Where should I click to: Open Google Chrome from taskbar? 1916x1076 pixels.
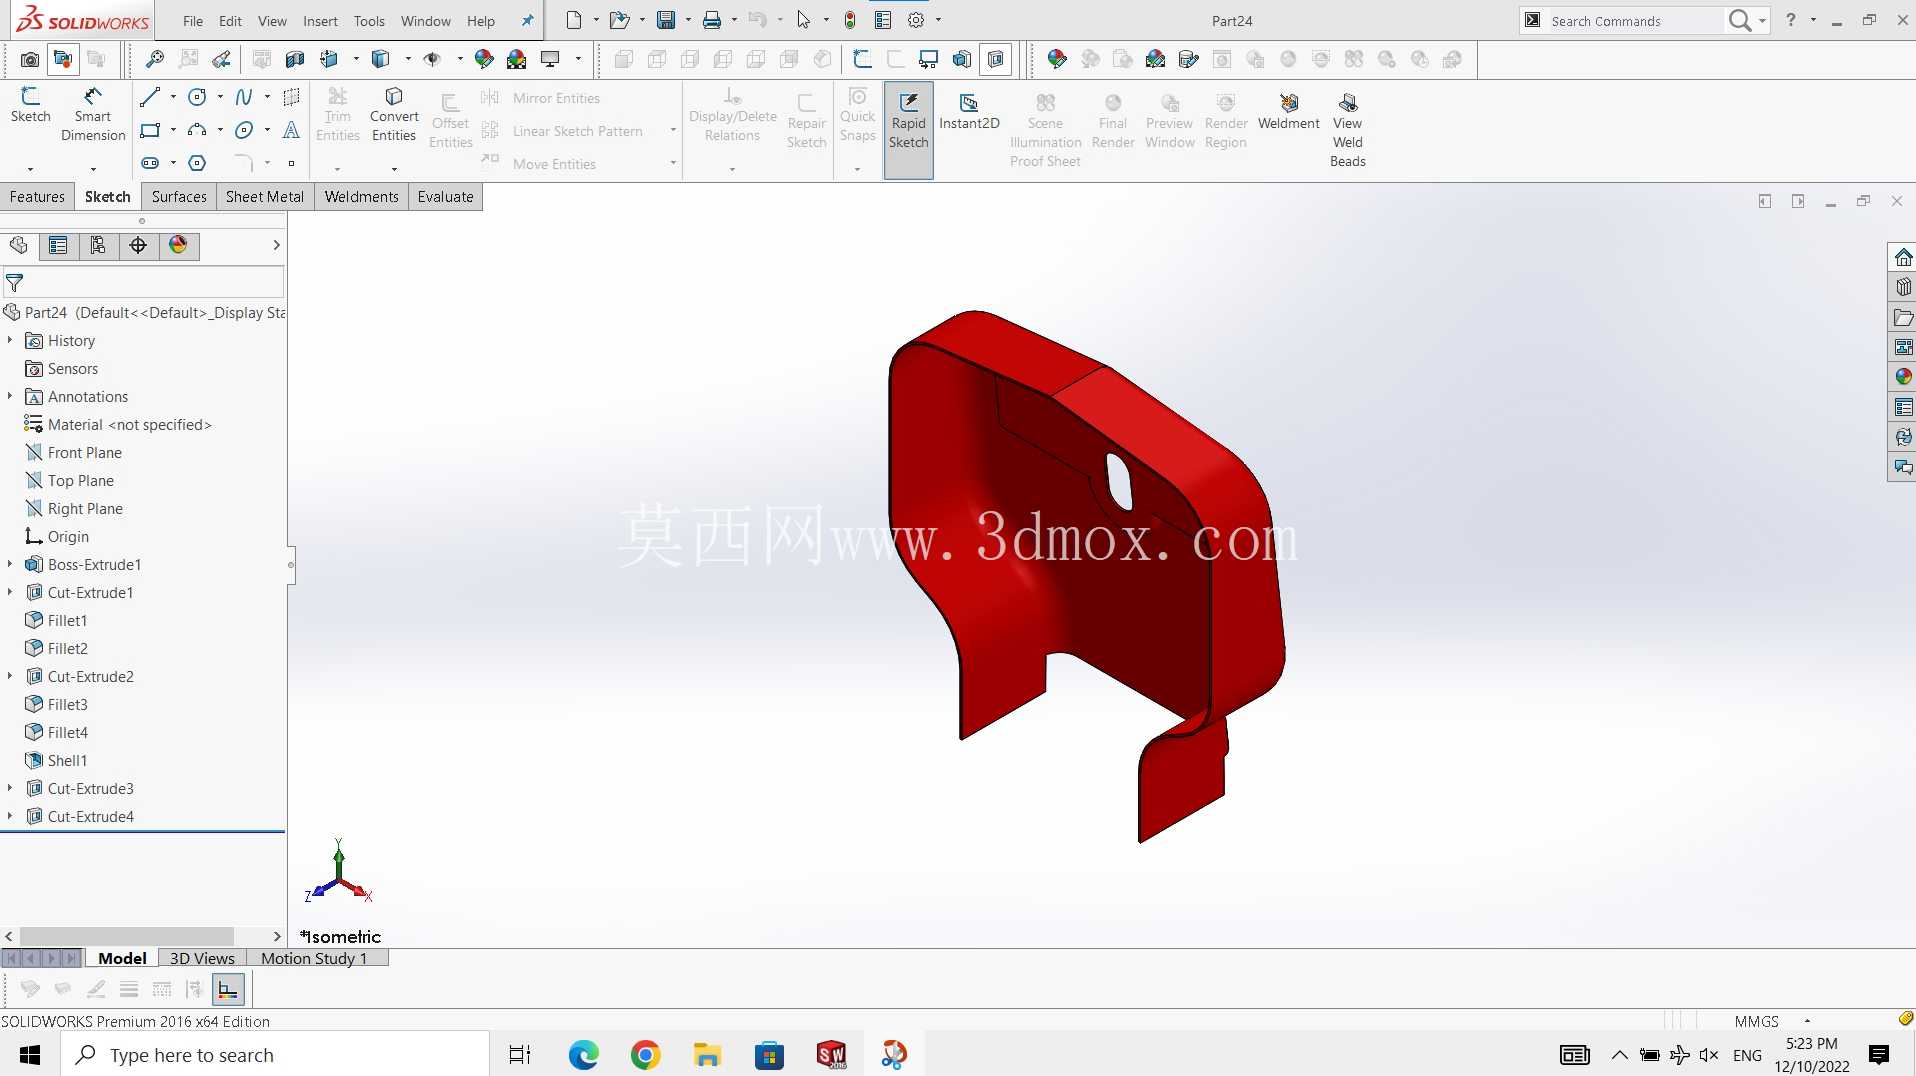[646, 1055]
